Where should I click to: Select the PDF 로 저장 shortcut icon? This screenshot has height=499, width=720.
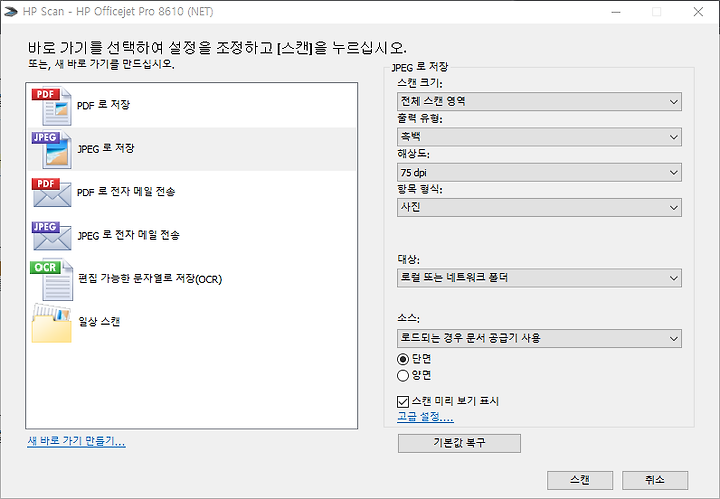tap(51, 106)
